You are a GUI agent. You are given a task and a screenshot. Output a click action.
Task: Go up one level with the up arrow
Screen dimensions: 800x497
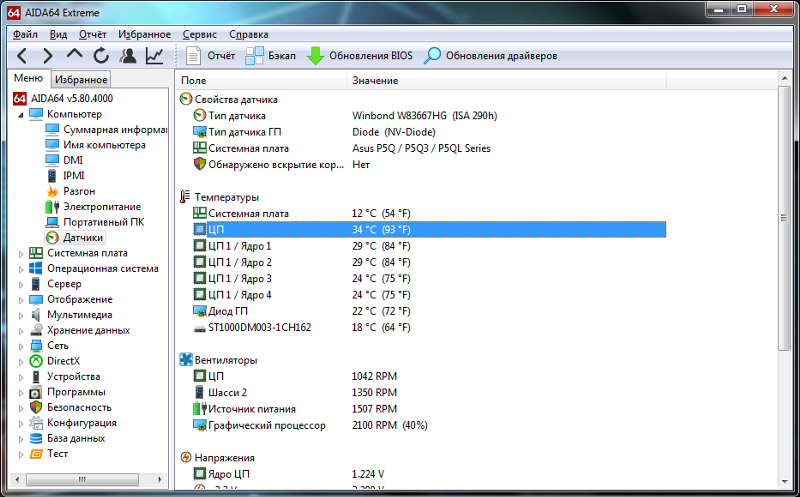click(74, 55)
